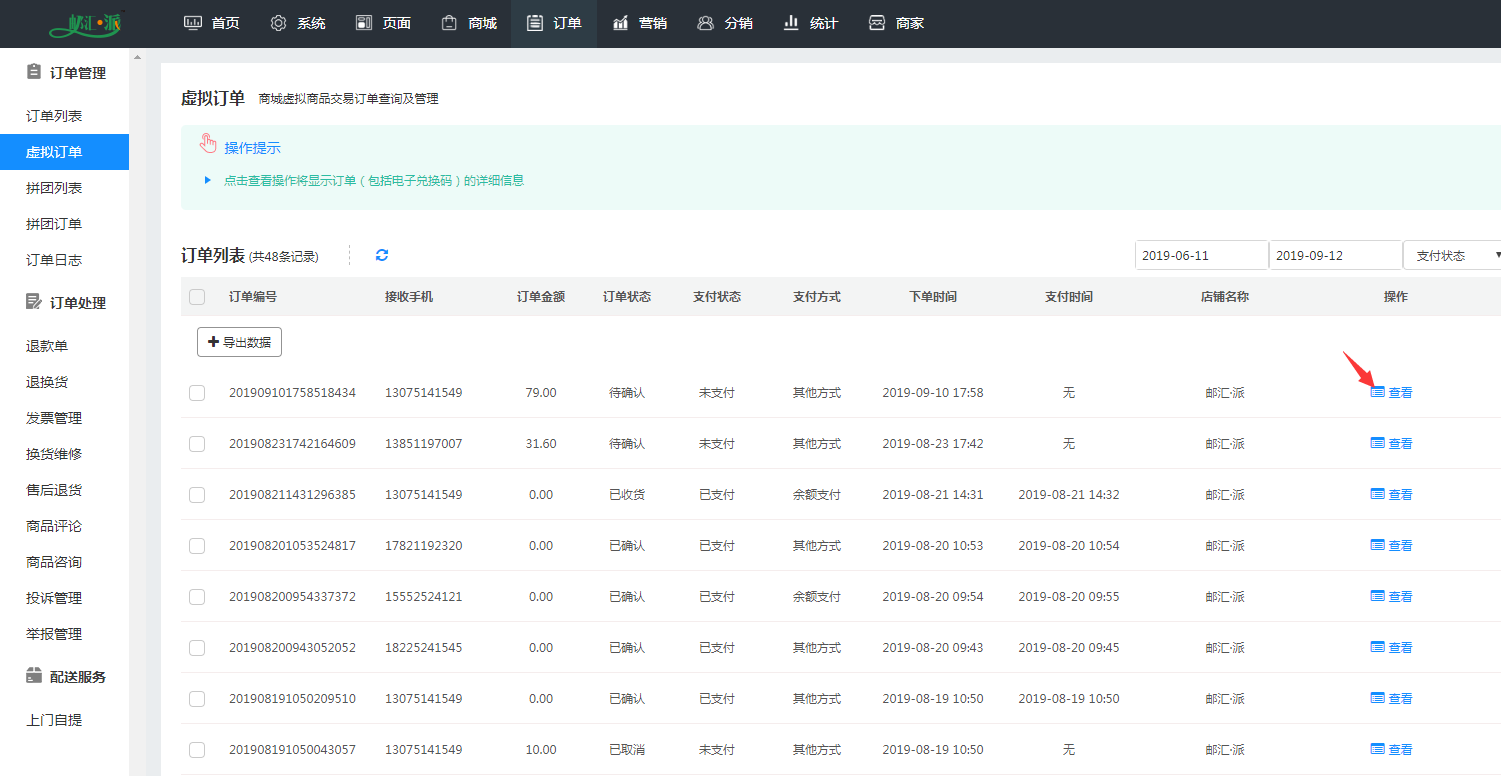Click the 导出数据 export button
The image size is (1501, 776).
239,342
